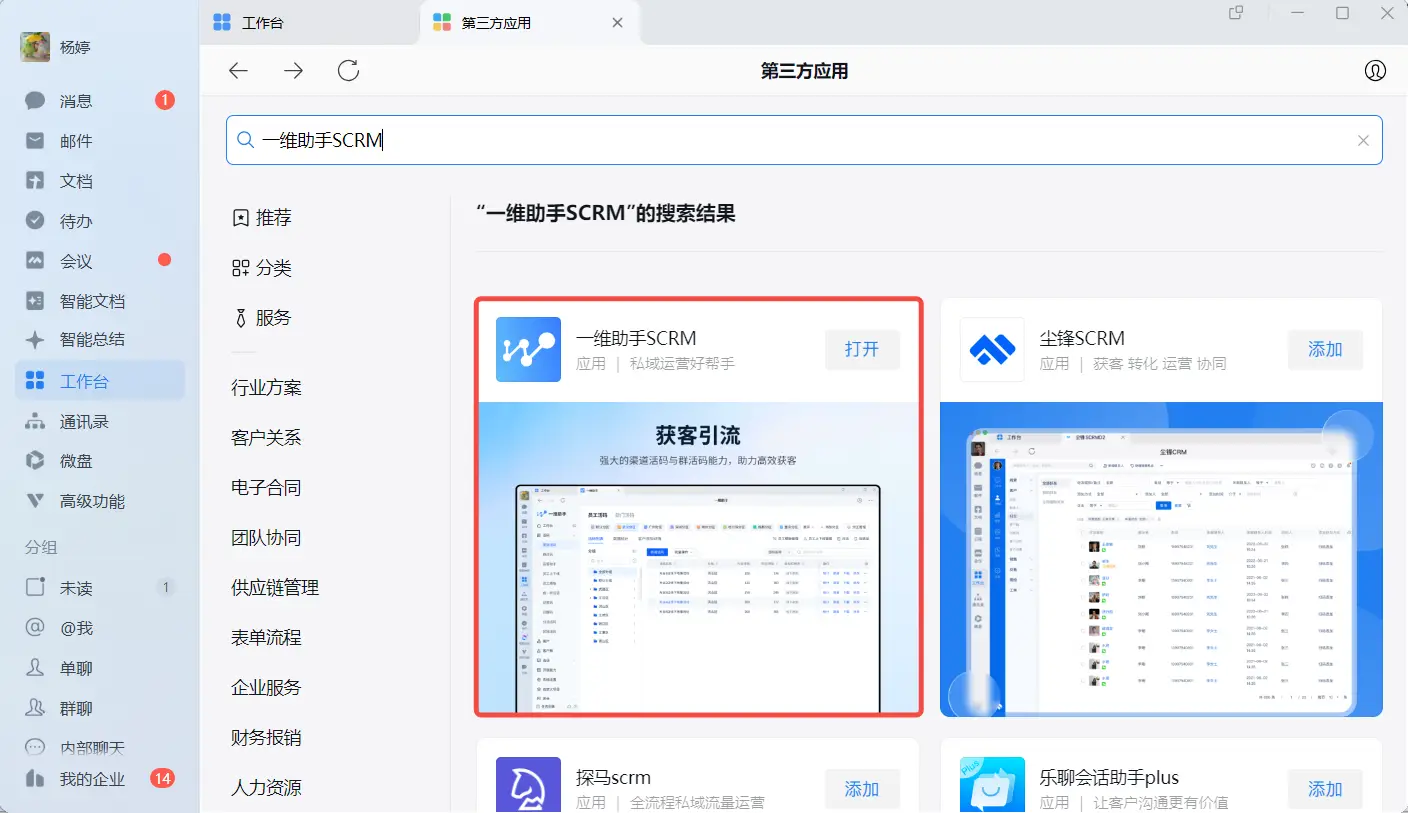
Task: Open the 高级功能 advanced features icon
Action: tap(35, 501)
